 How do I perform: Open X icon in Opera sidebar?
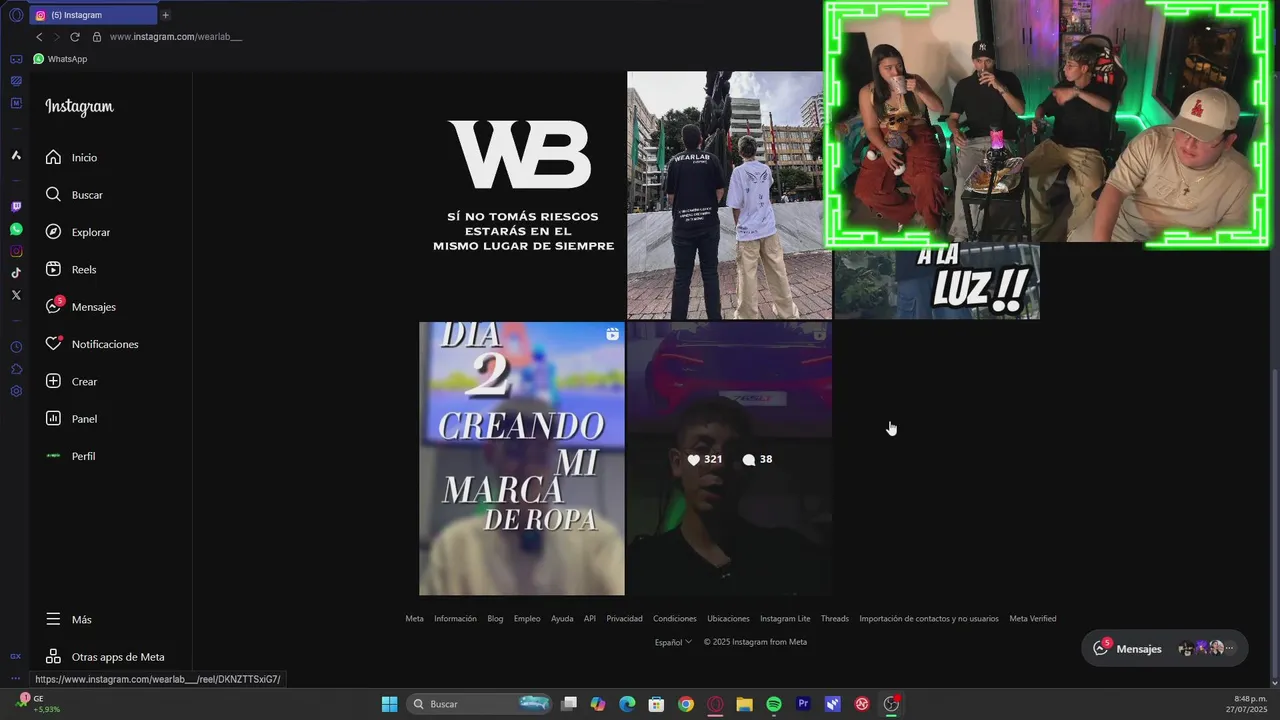coord(16,295)
